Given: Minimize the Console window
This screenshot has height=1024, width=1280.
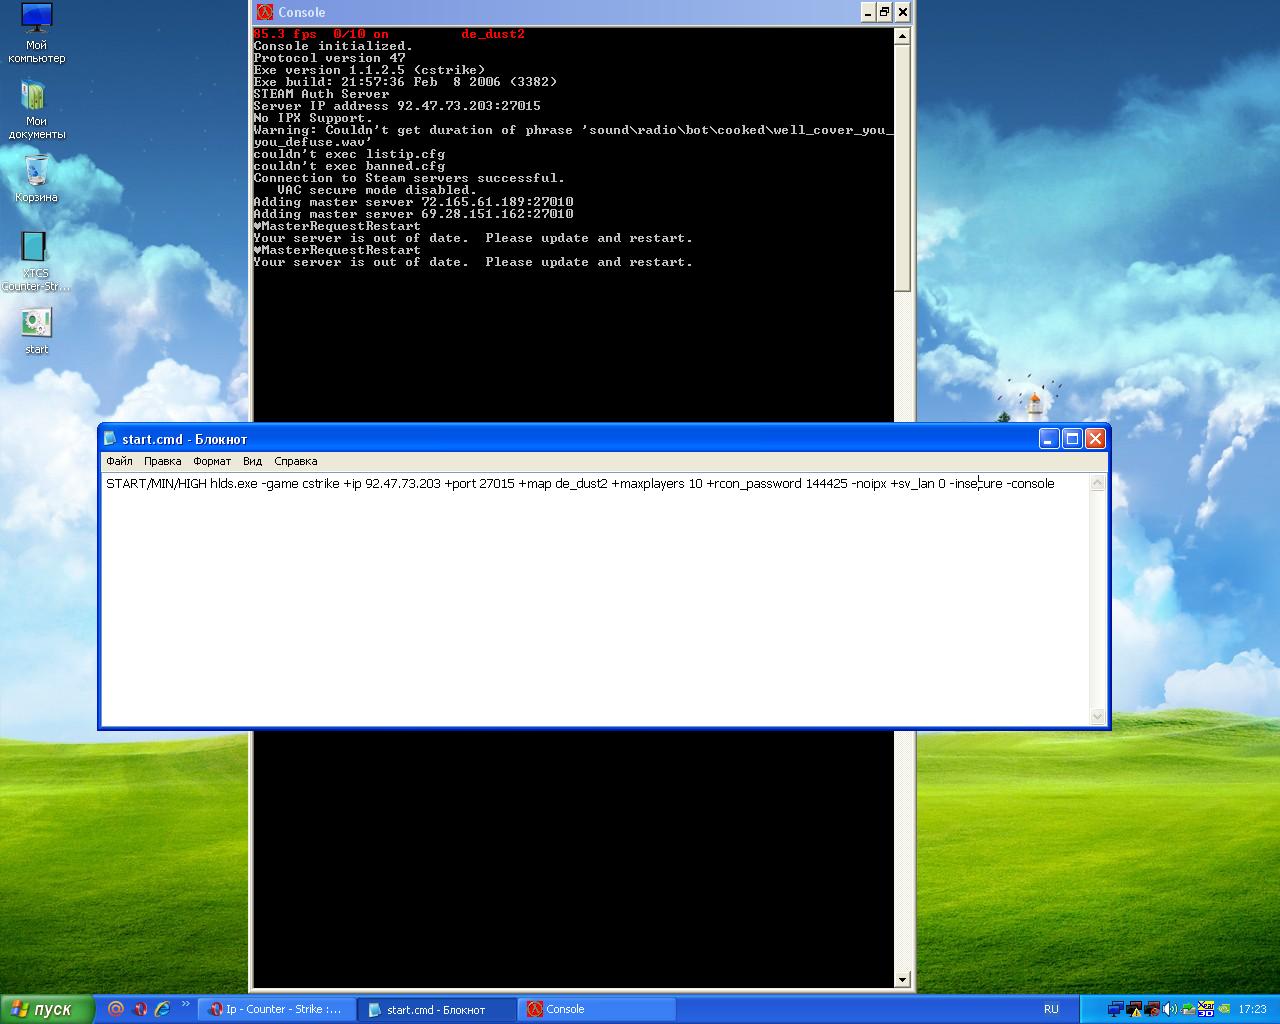Looking at the screenshot, I should point(868,12).
